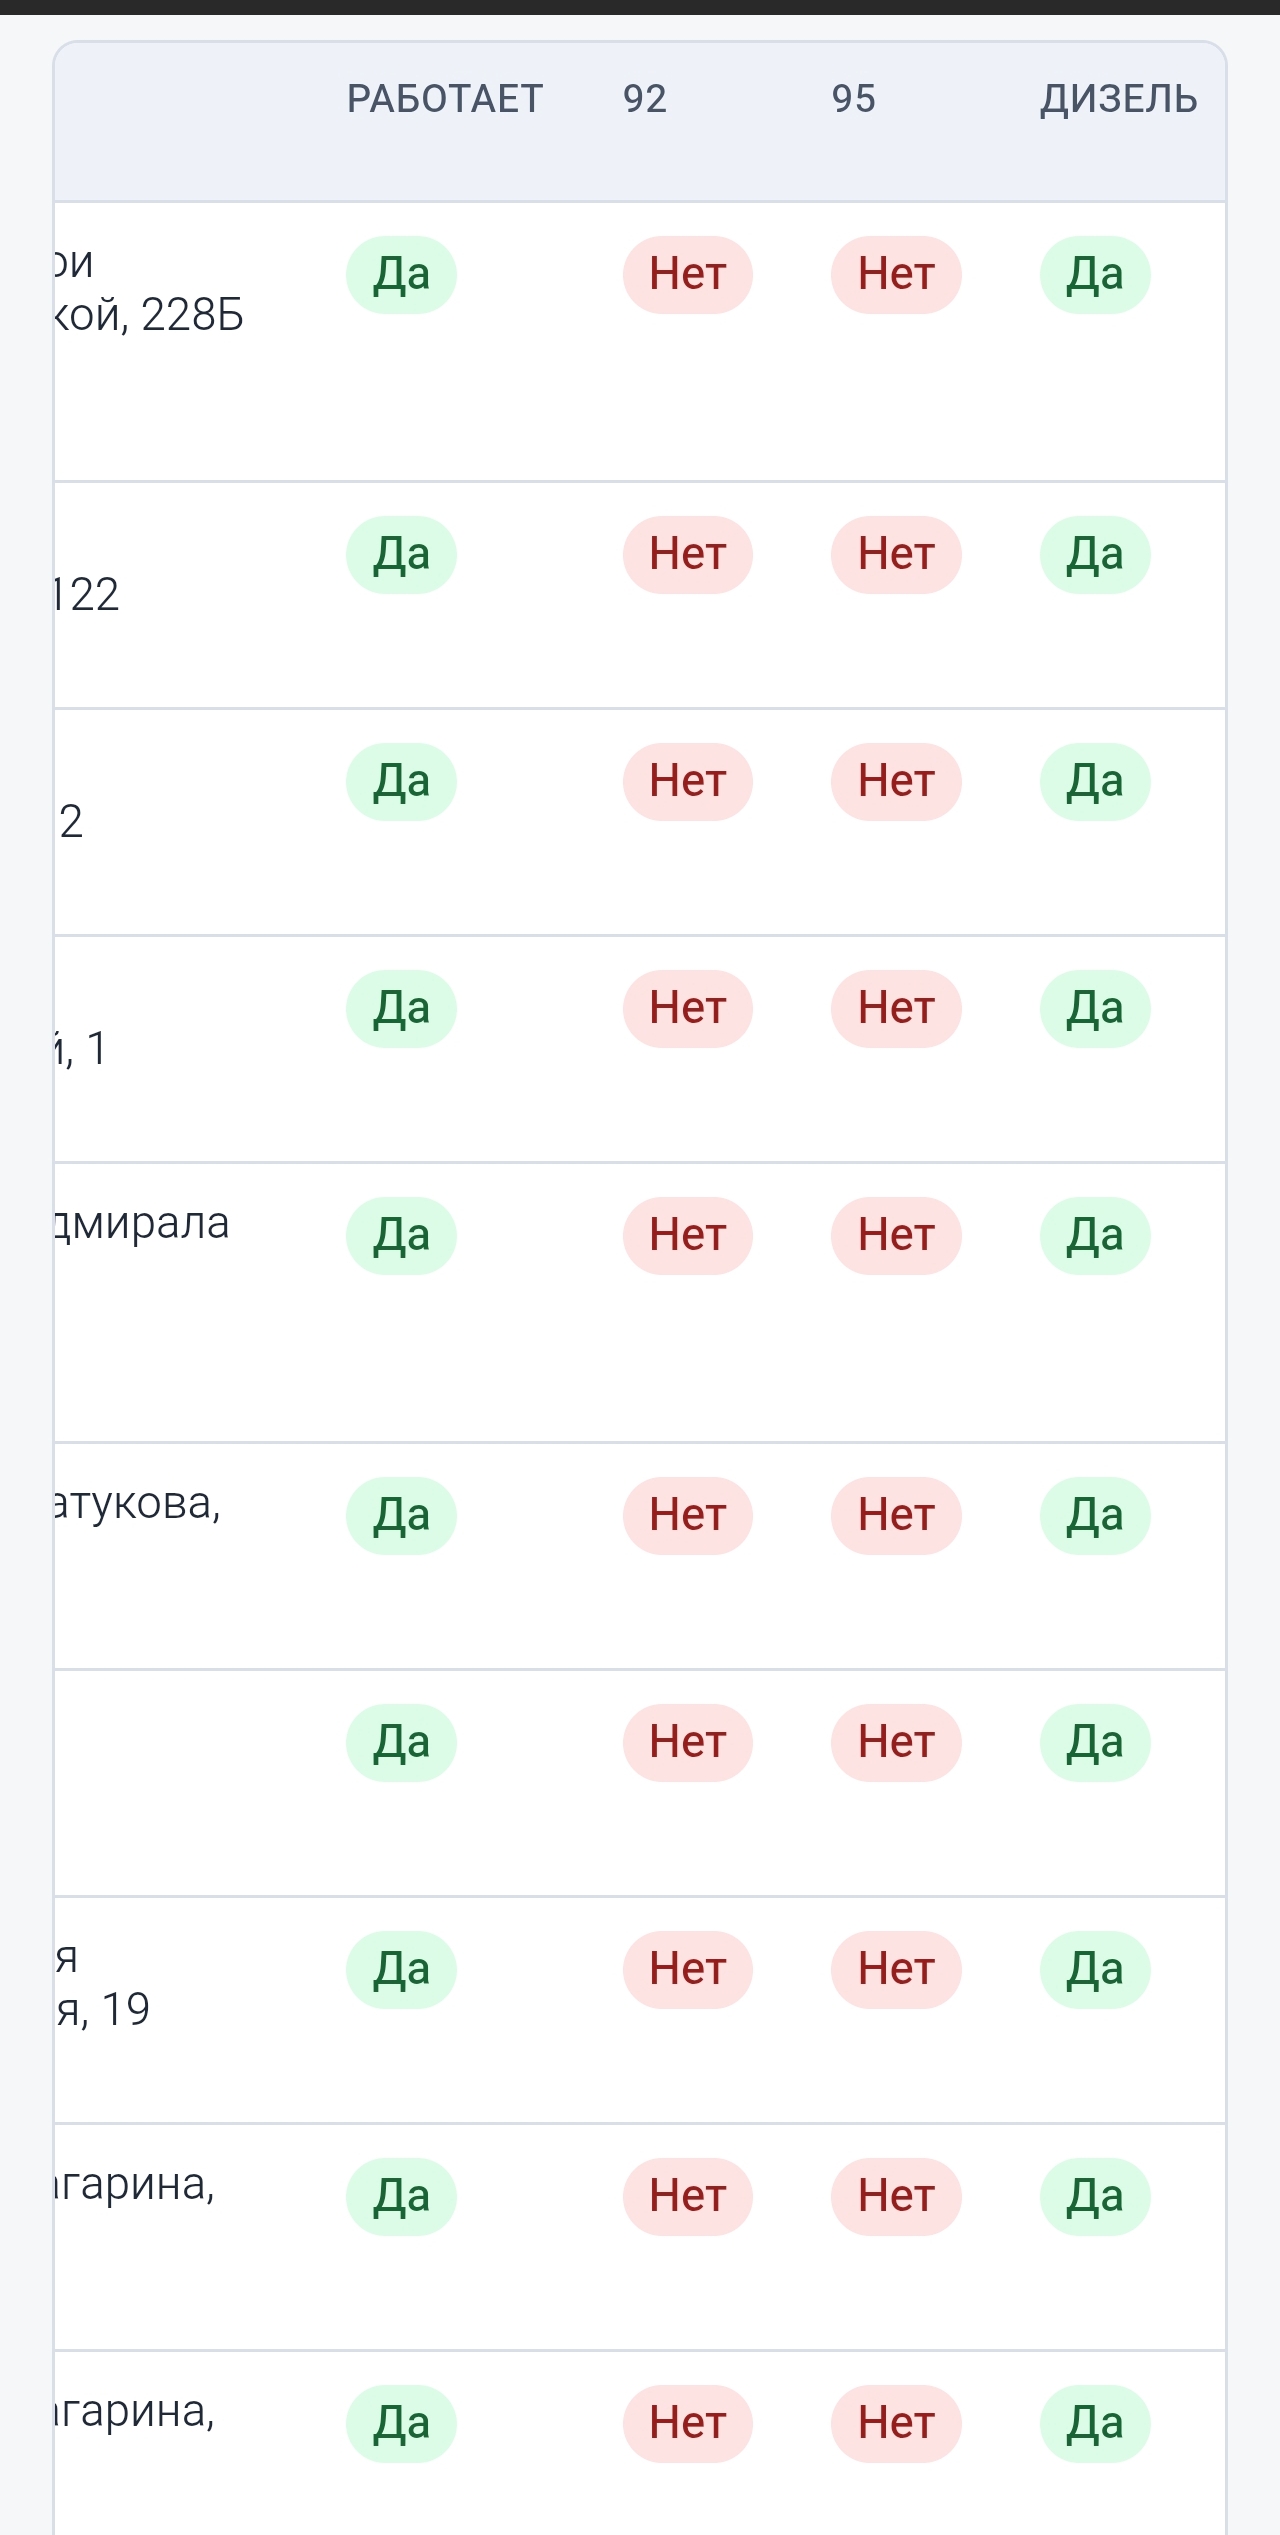
Task: Click the РАБОТАЕТ column header
Action: point(444,99)
